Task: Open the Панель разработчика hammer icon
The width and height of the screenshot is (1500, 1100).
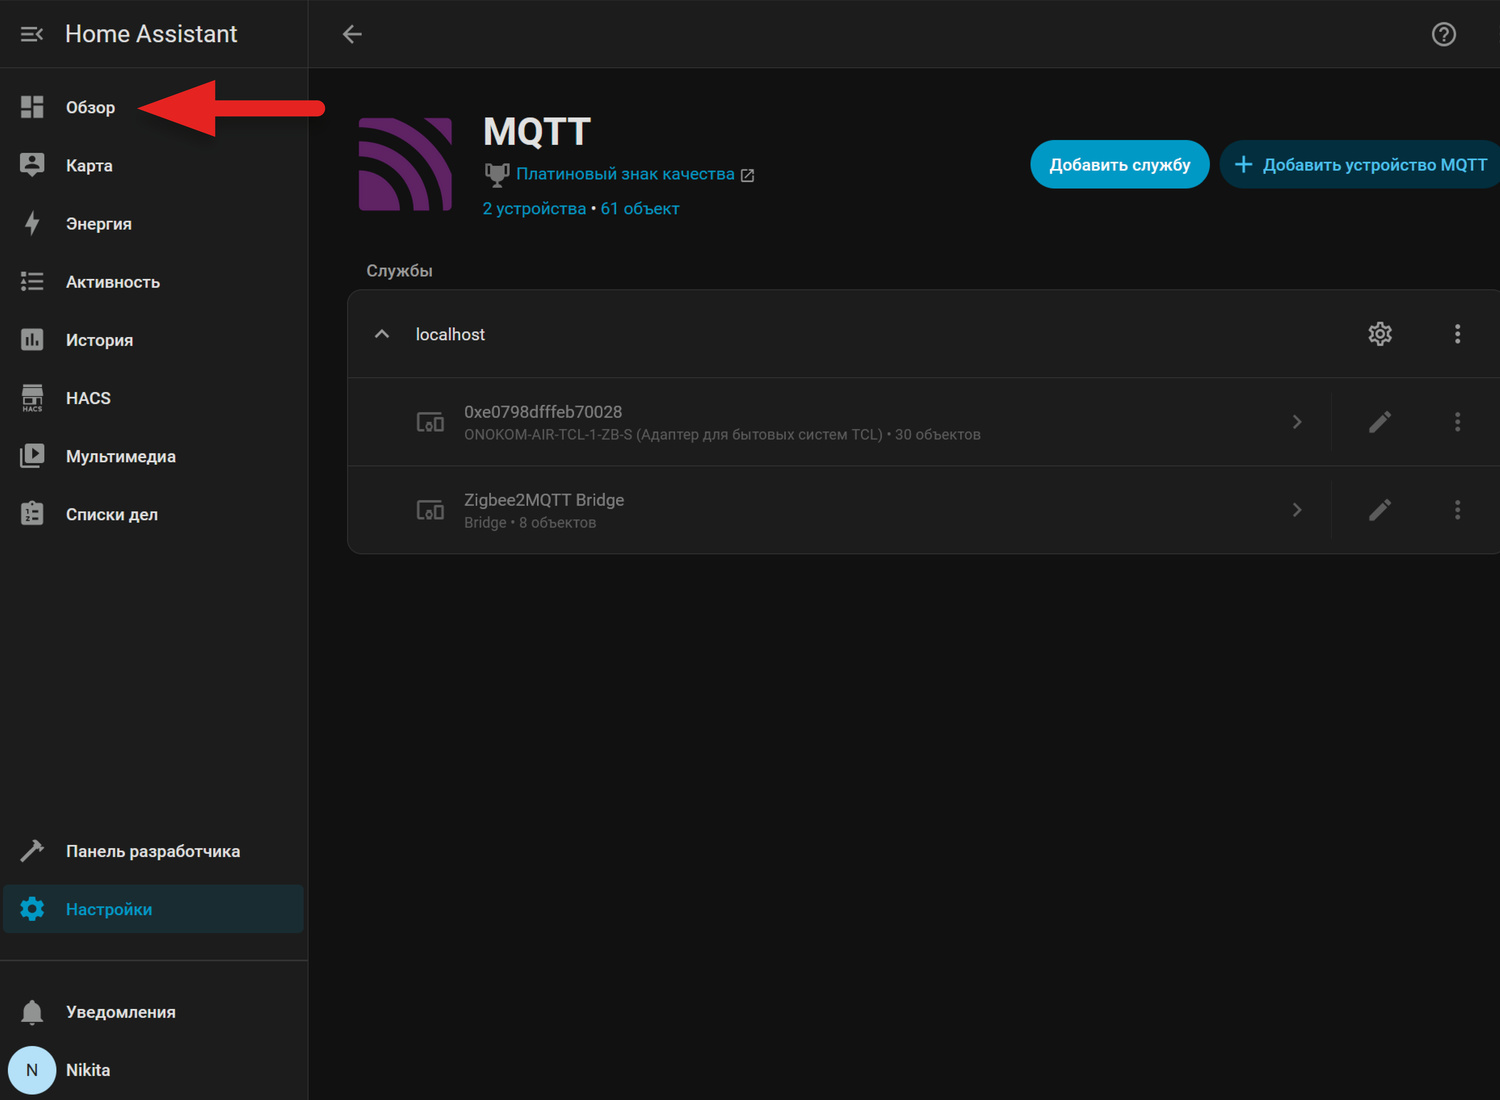Action: pos(32,851)
